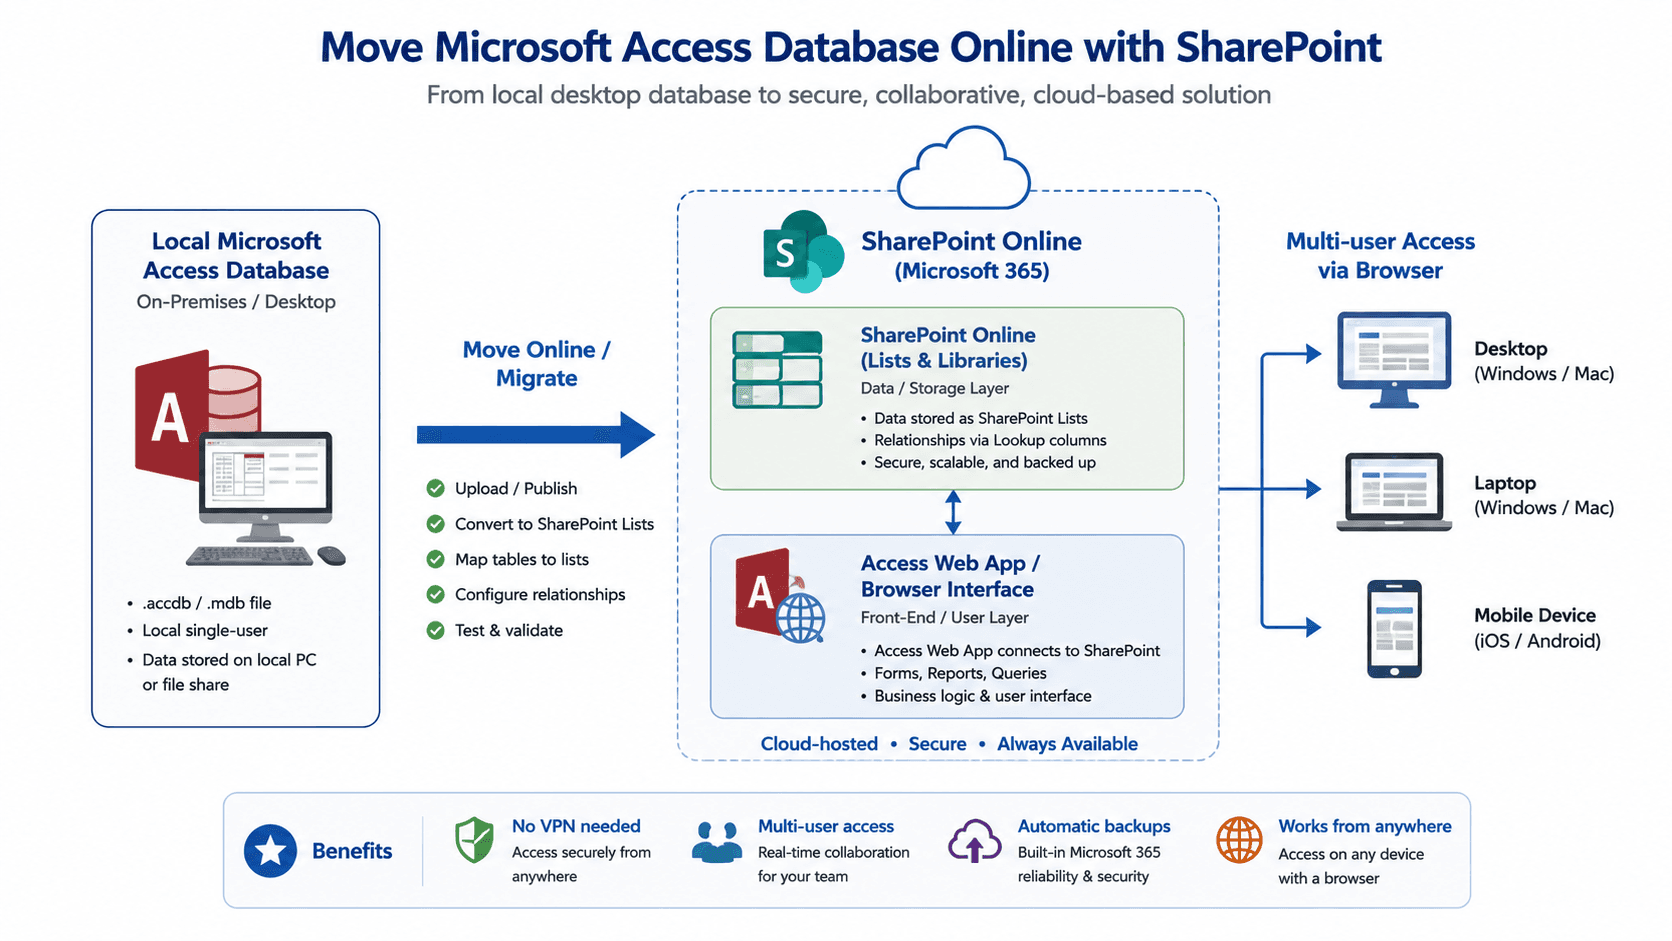Click the cloud icon above SharePoint Online
The height and width of the screenshot is (941, 1672).
point(964,167)
